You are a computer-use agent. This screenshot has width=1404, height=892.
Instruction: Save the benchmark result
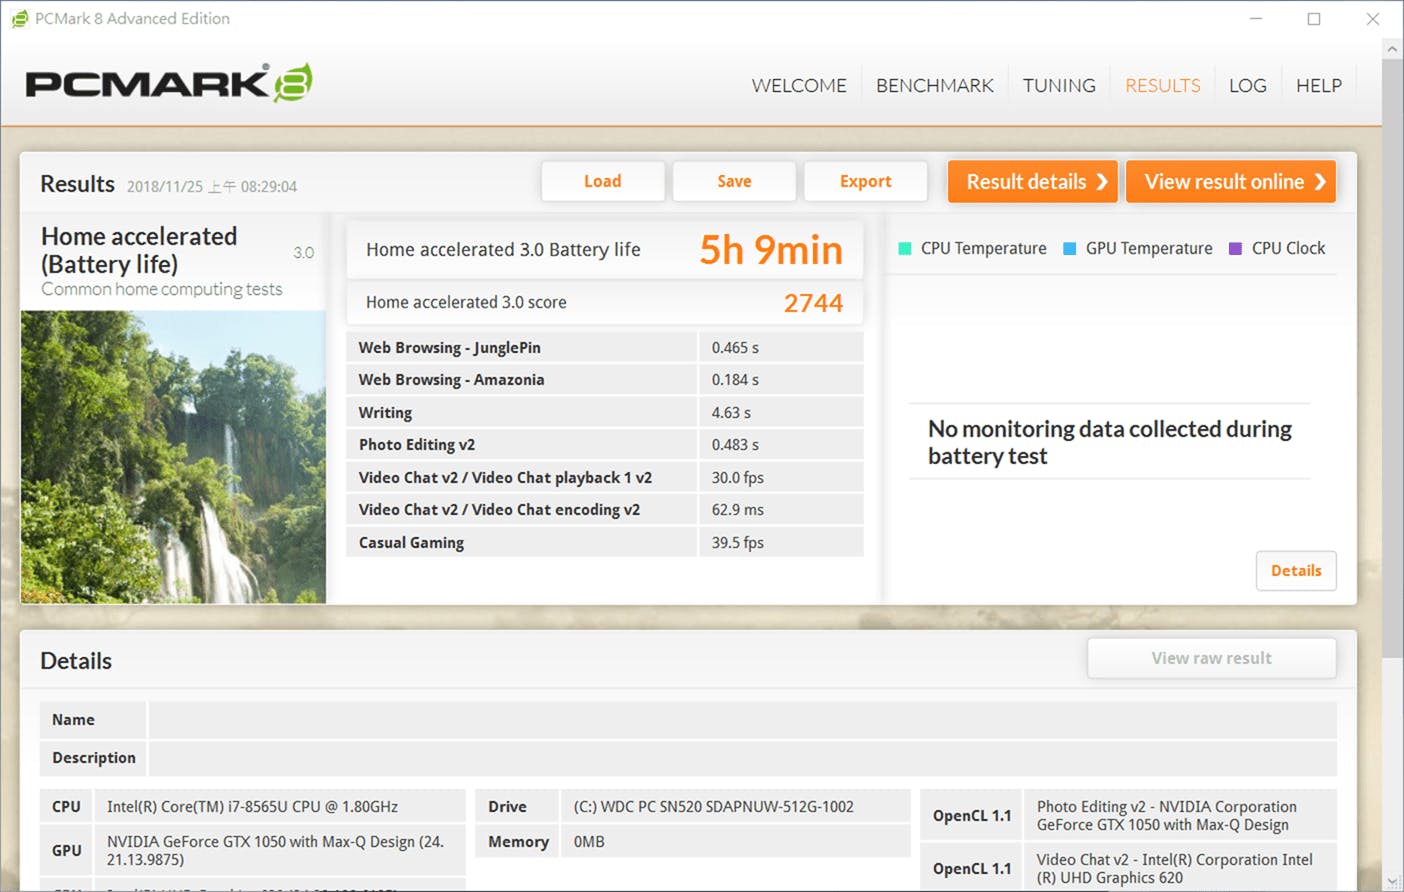coord(734,182)
